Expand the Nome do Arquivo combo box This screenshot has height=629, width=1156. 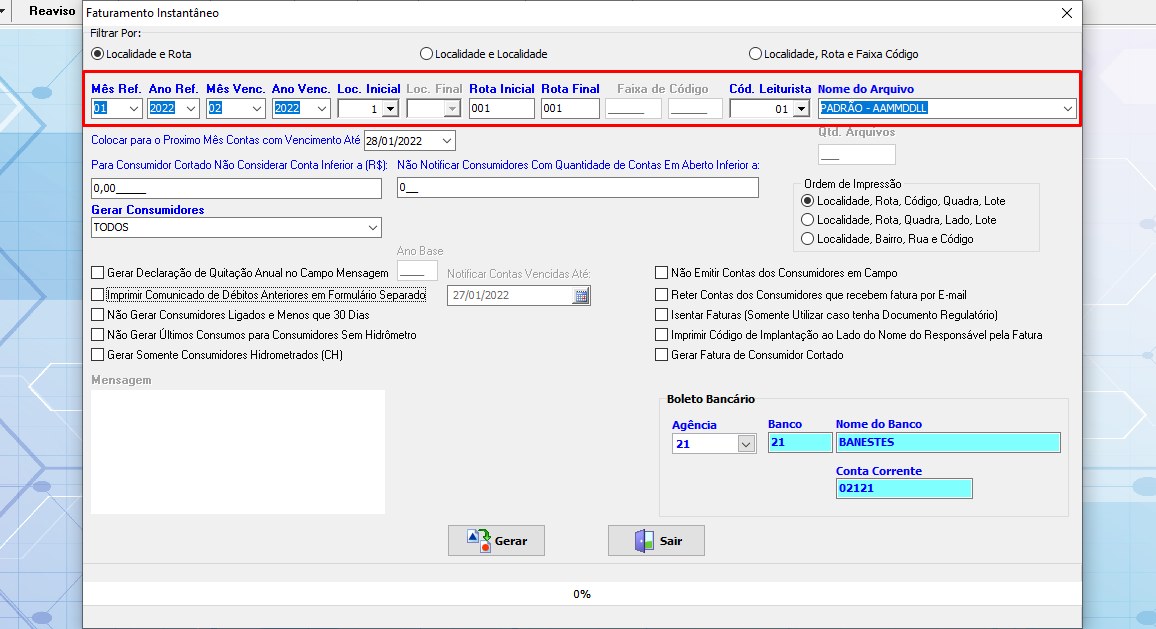point(1068,109)
